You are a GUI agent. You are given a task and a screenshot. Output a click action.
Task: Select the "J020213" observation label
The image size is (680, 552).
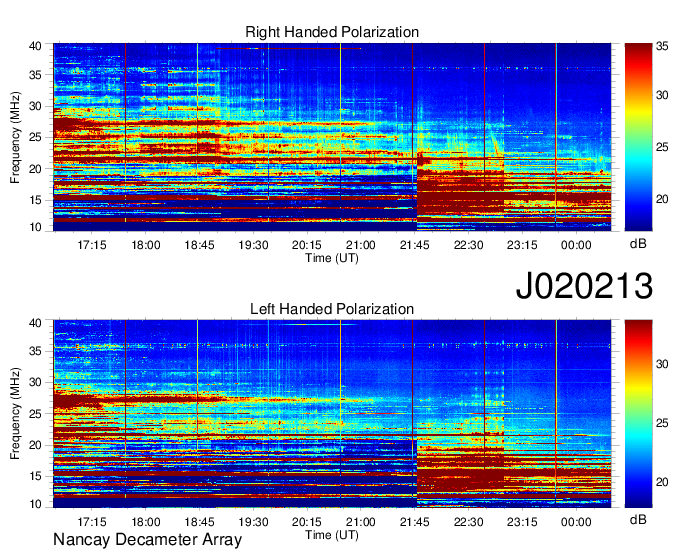[x=584, y=285]
